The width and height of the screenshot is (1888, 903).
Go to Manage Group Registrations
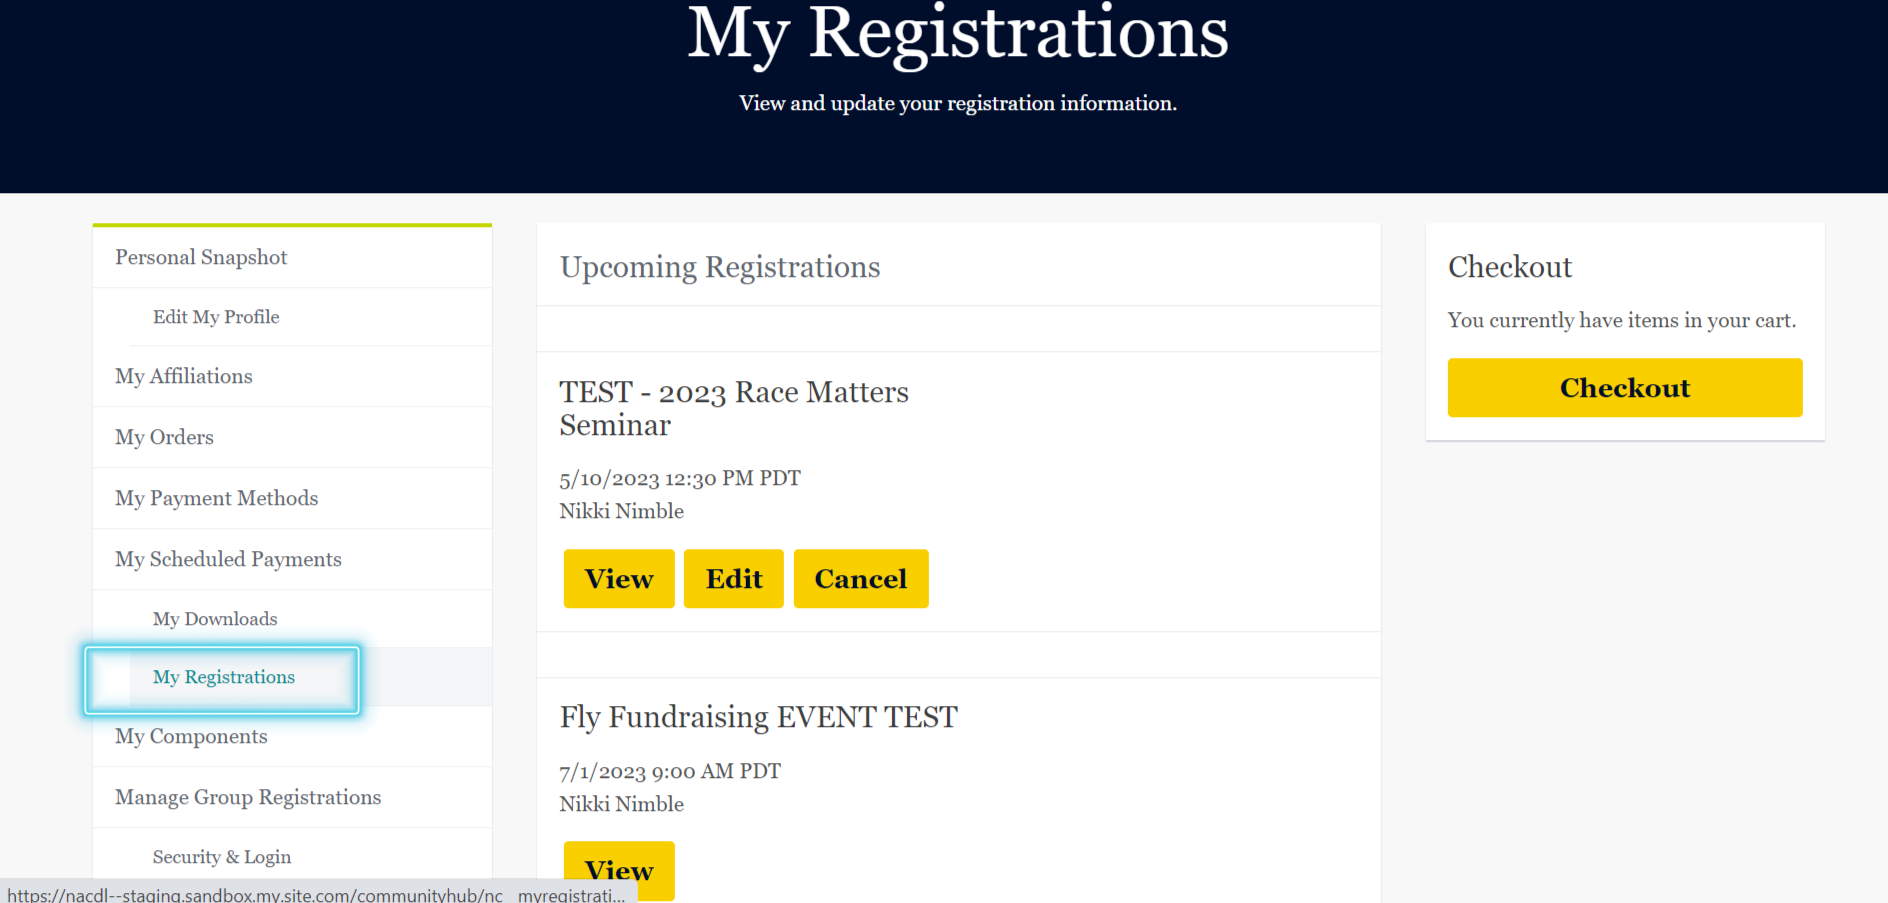(248, 797)
